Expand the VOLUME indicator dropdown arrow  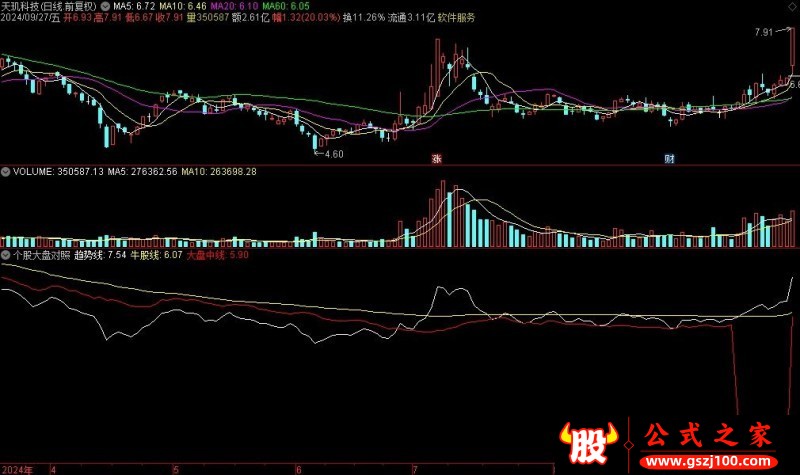tap(5, 172)
